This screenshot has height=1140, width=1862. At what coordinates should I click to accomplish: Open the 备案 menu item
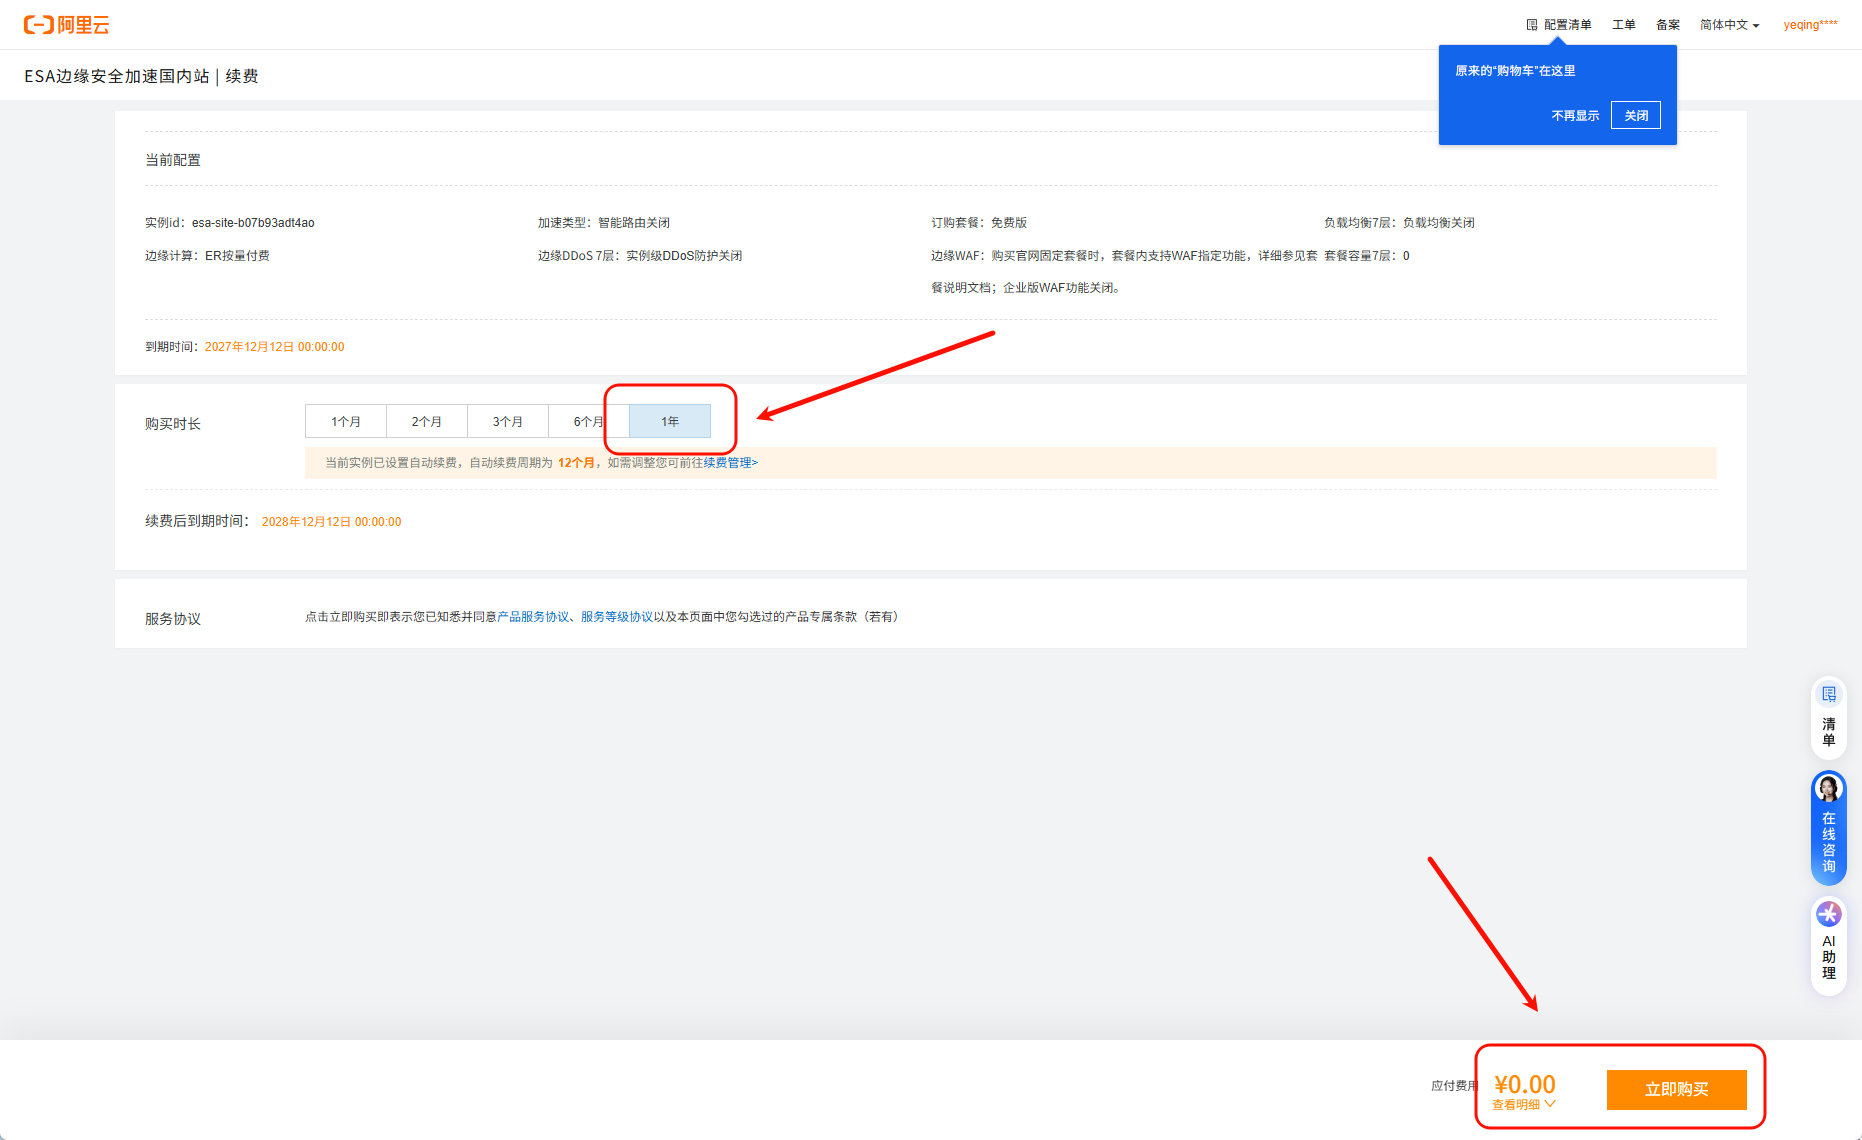(x=1668, y=25)
